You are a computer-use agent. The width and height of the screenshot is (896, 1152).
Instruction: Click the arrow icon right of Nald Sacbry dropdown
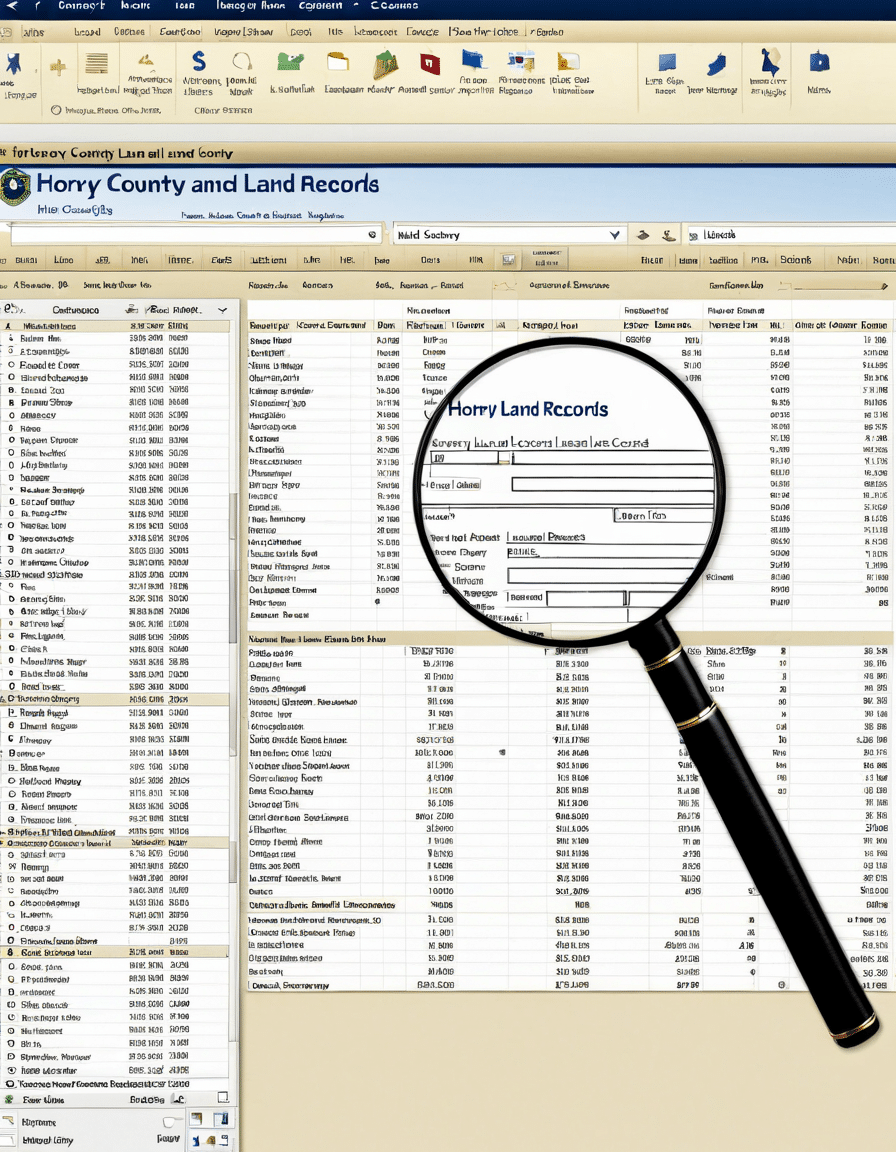(x=643, y=235)
